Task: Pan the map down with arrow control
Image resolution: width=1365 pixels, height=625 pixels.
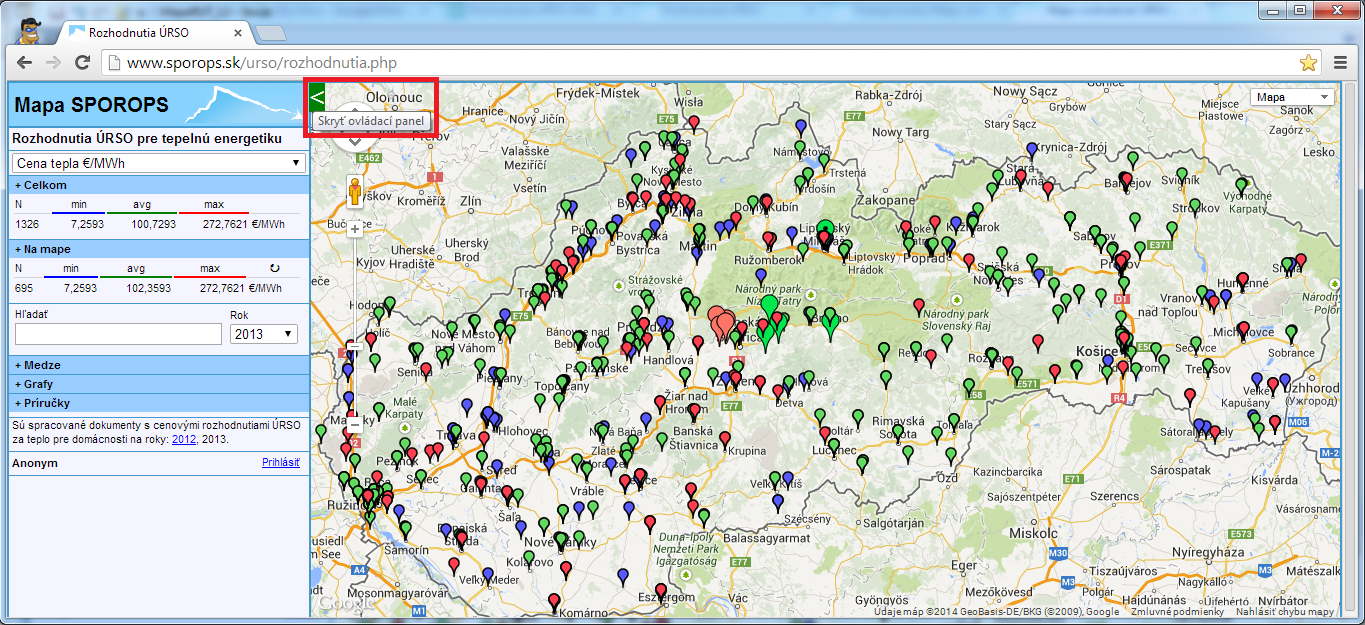Action: point(354,142)
